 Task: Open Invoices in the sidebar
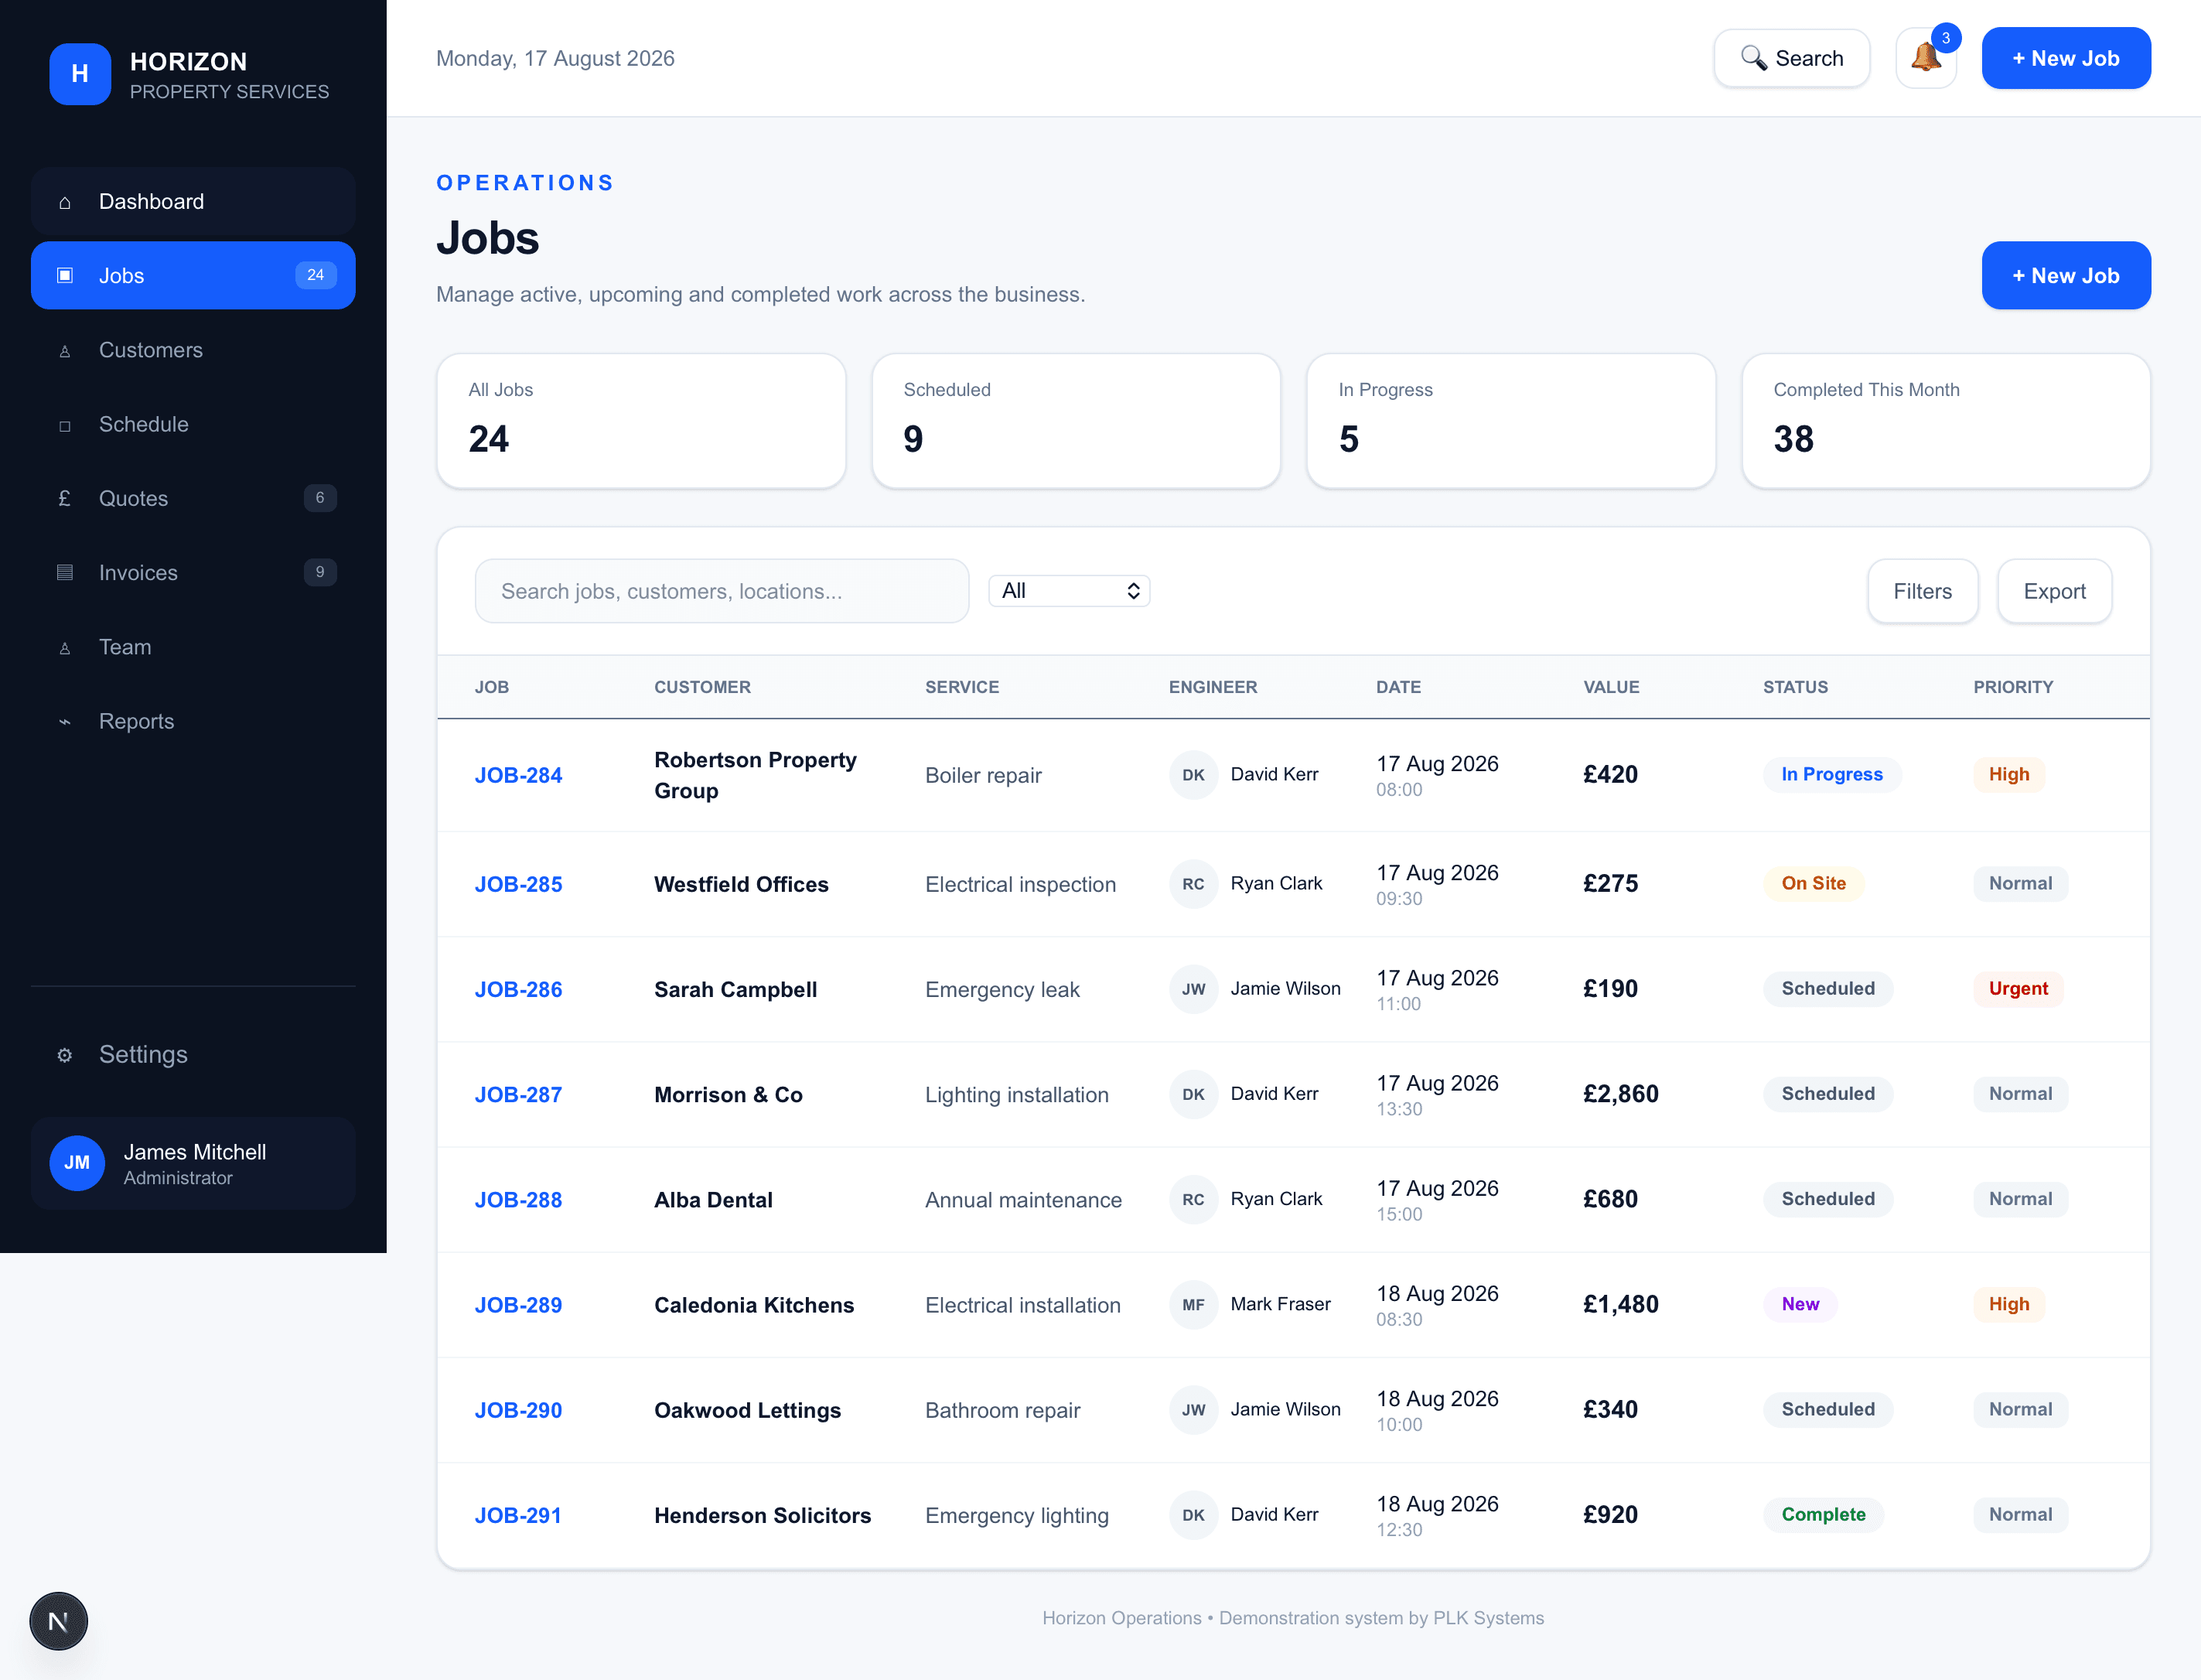tap(193, 573)
